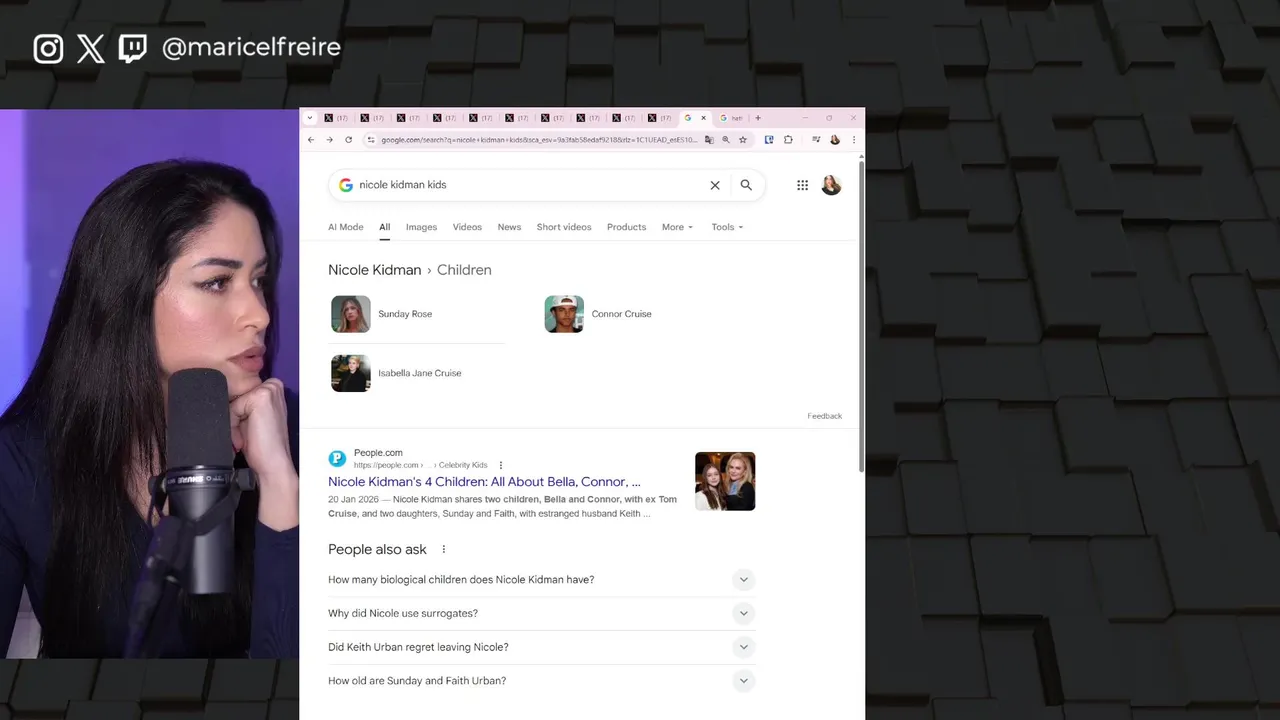
Task: Open the Google apps grid
Action: (802, 185)
